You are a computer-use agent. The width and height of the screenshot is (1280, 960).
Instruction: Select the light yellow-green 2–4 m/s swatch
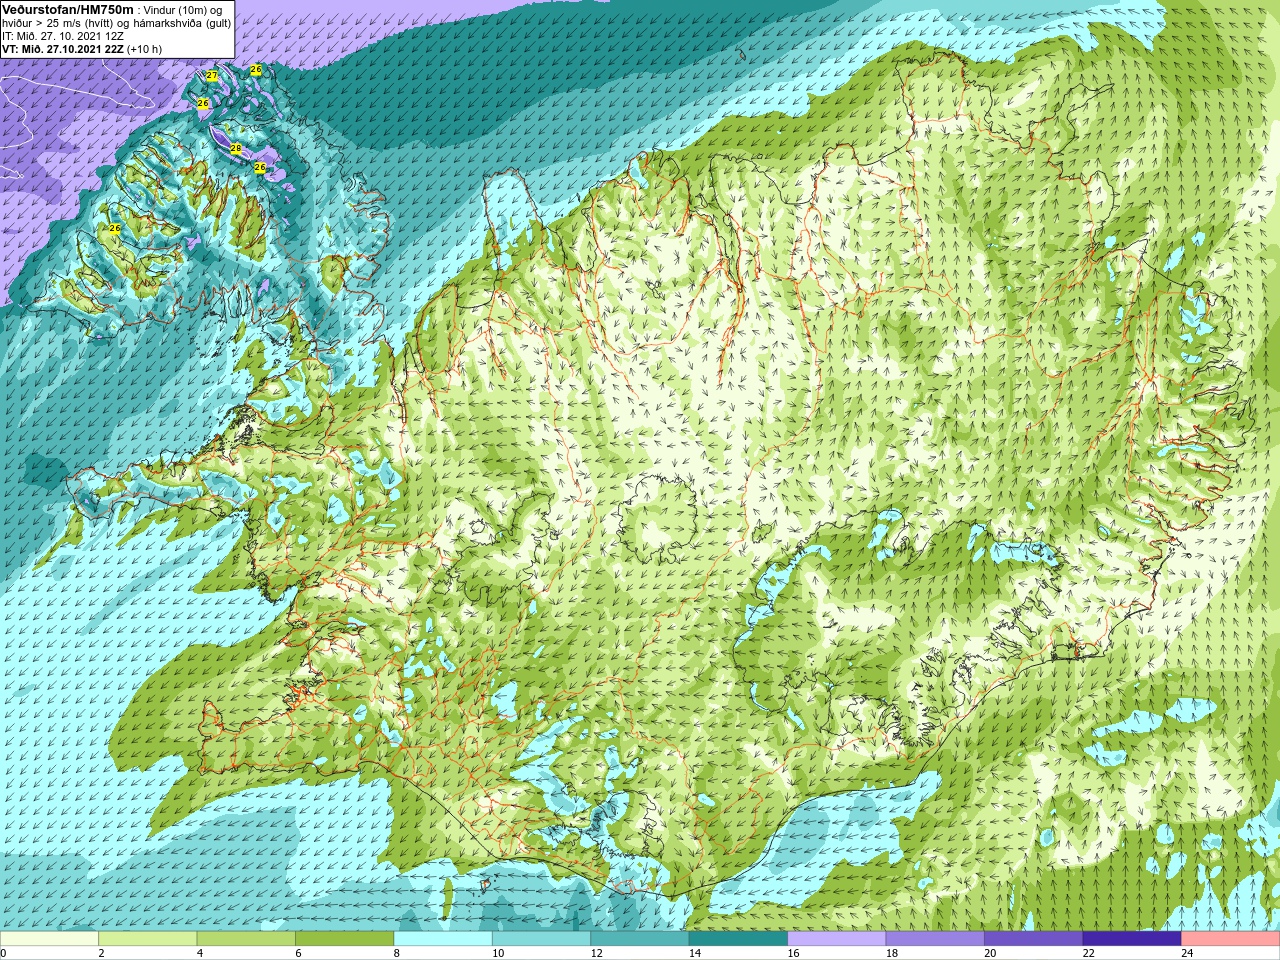tap(147, 939)
